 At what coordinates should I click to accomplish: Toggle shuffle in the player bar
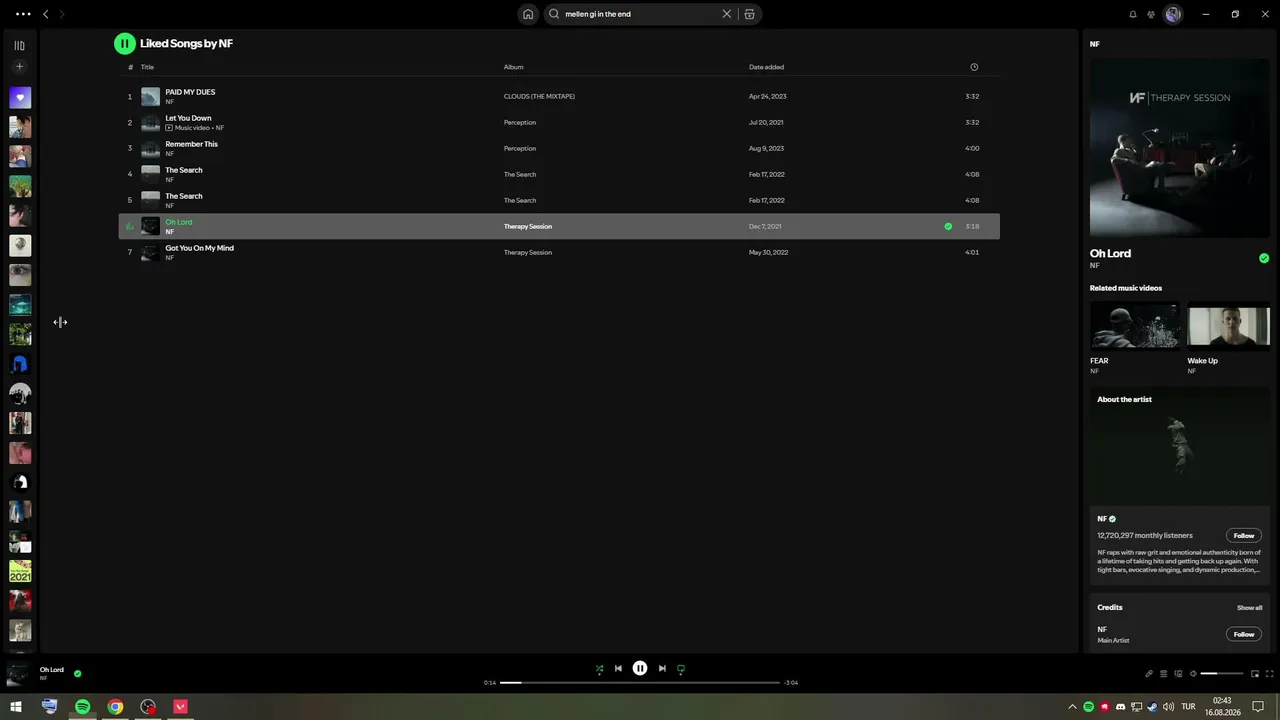(599, 669)
